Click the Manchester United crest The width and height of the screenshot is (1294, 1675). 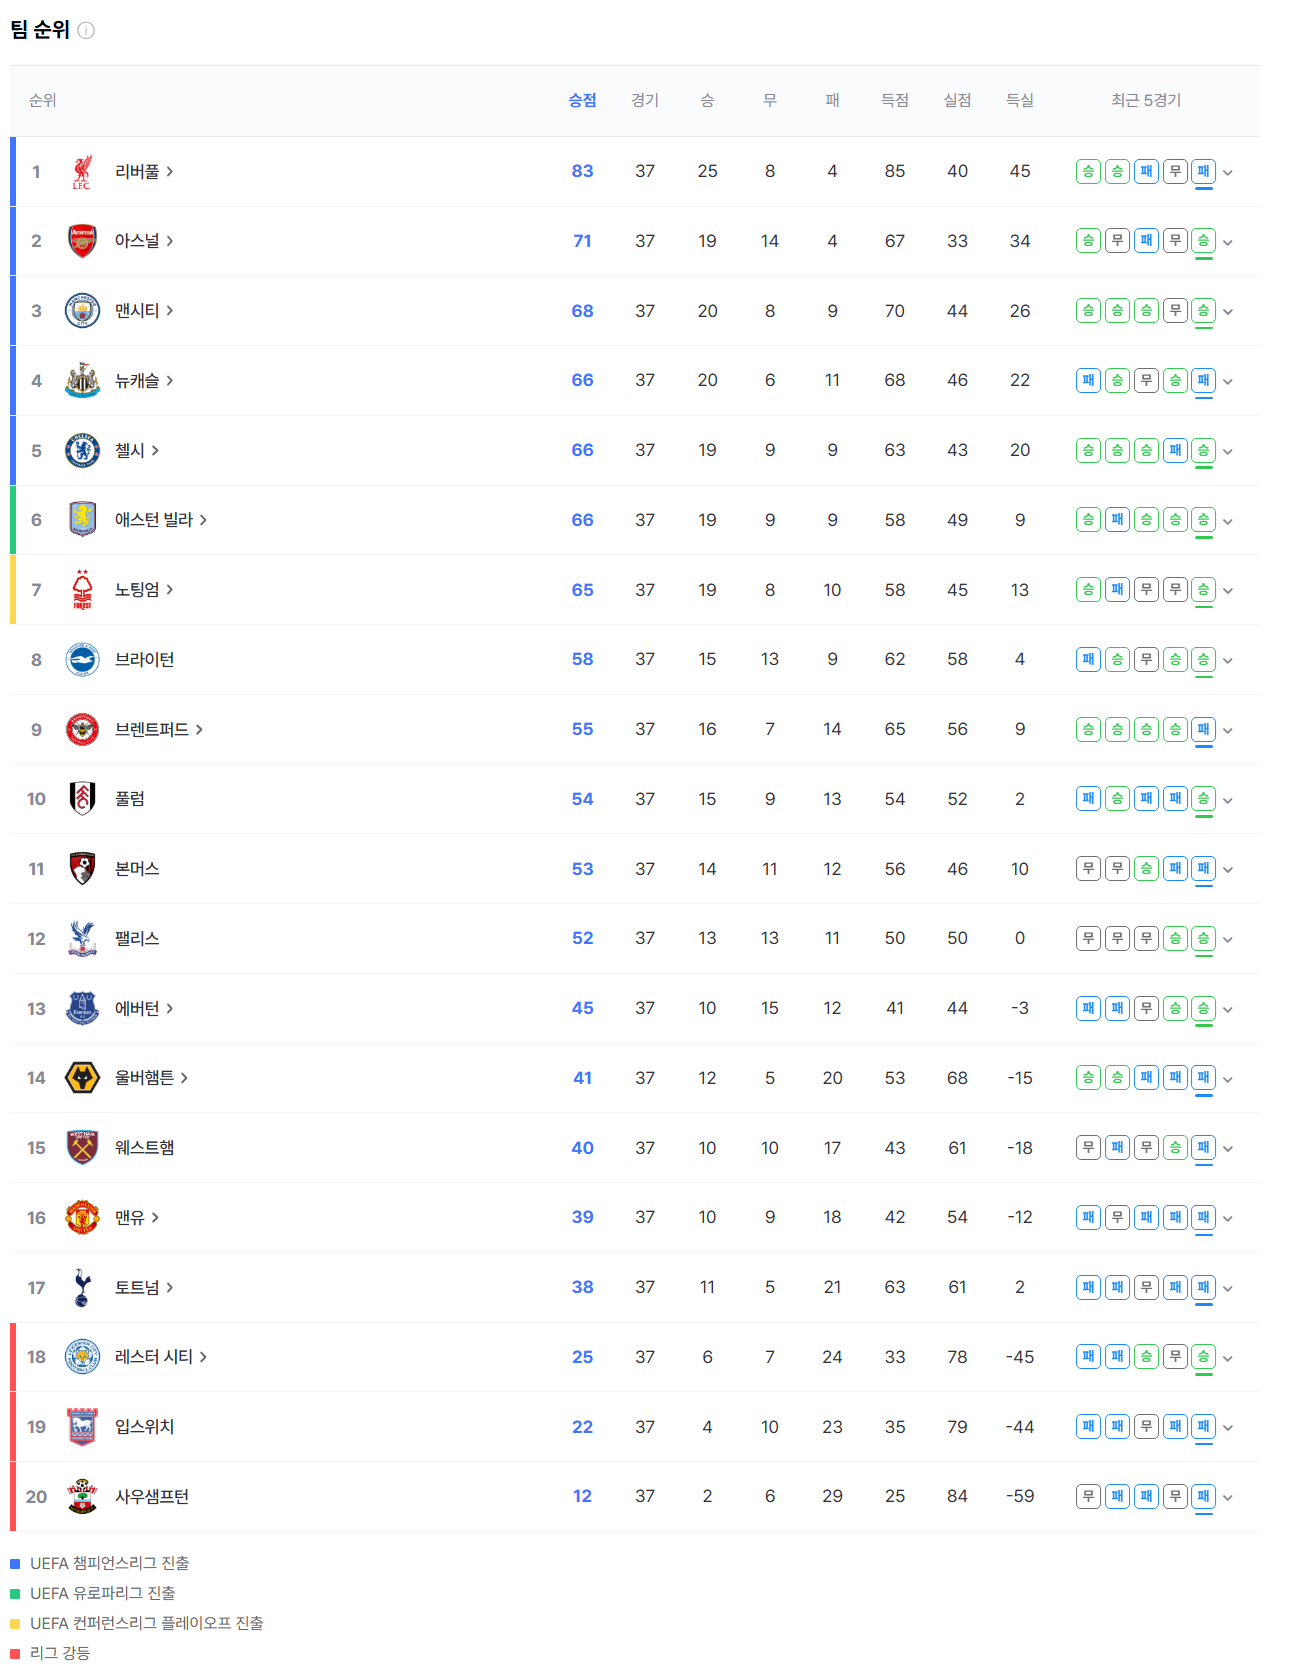pos(82,1218)
